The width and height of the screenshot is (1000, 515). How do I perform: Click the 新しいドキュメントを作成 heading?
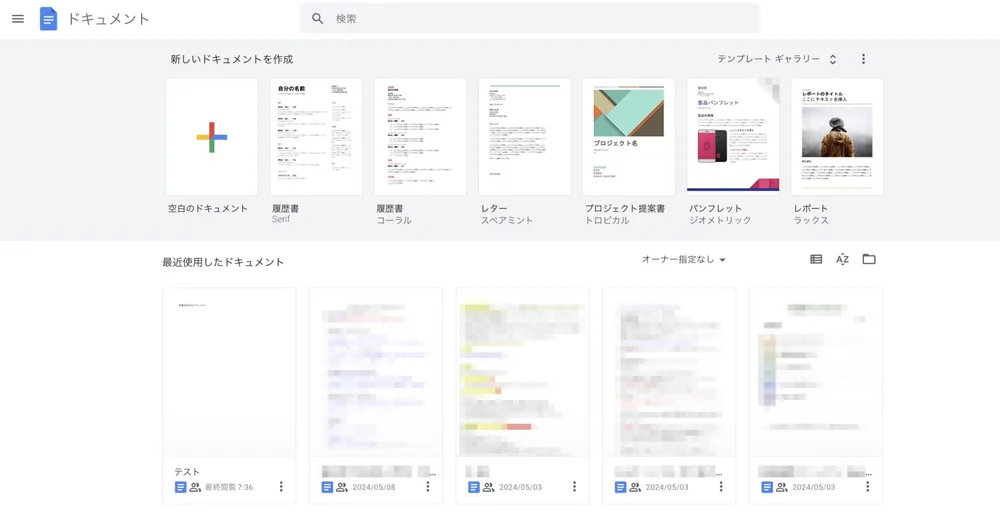tap(232, 59)
